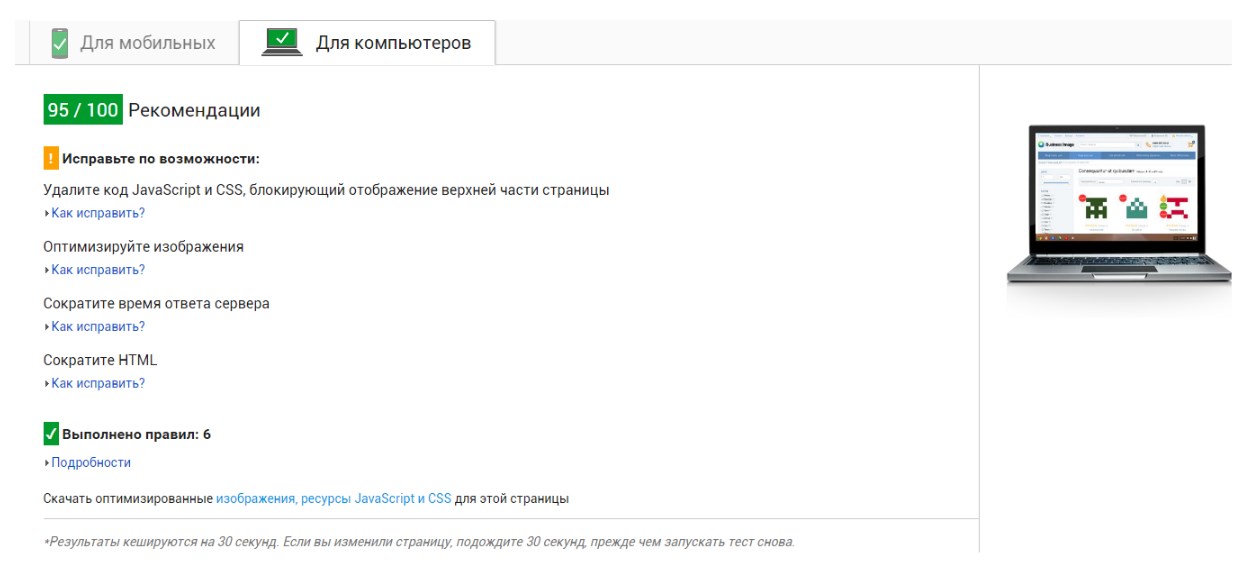Click the Выполнено правил: 6 heading
Screen dimensions: 1243x568
(136, 435)
